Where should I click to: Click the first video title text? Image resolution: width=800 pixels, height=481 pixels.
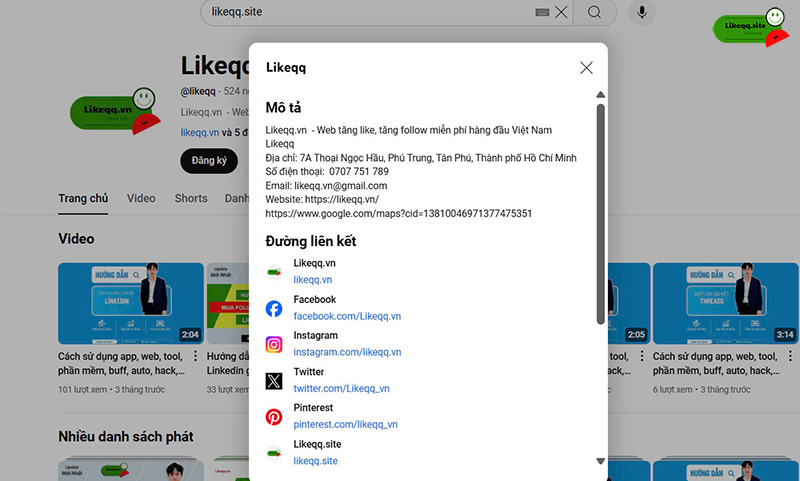click(121, 364)
